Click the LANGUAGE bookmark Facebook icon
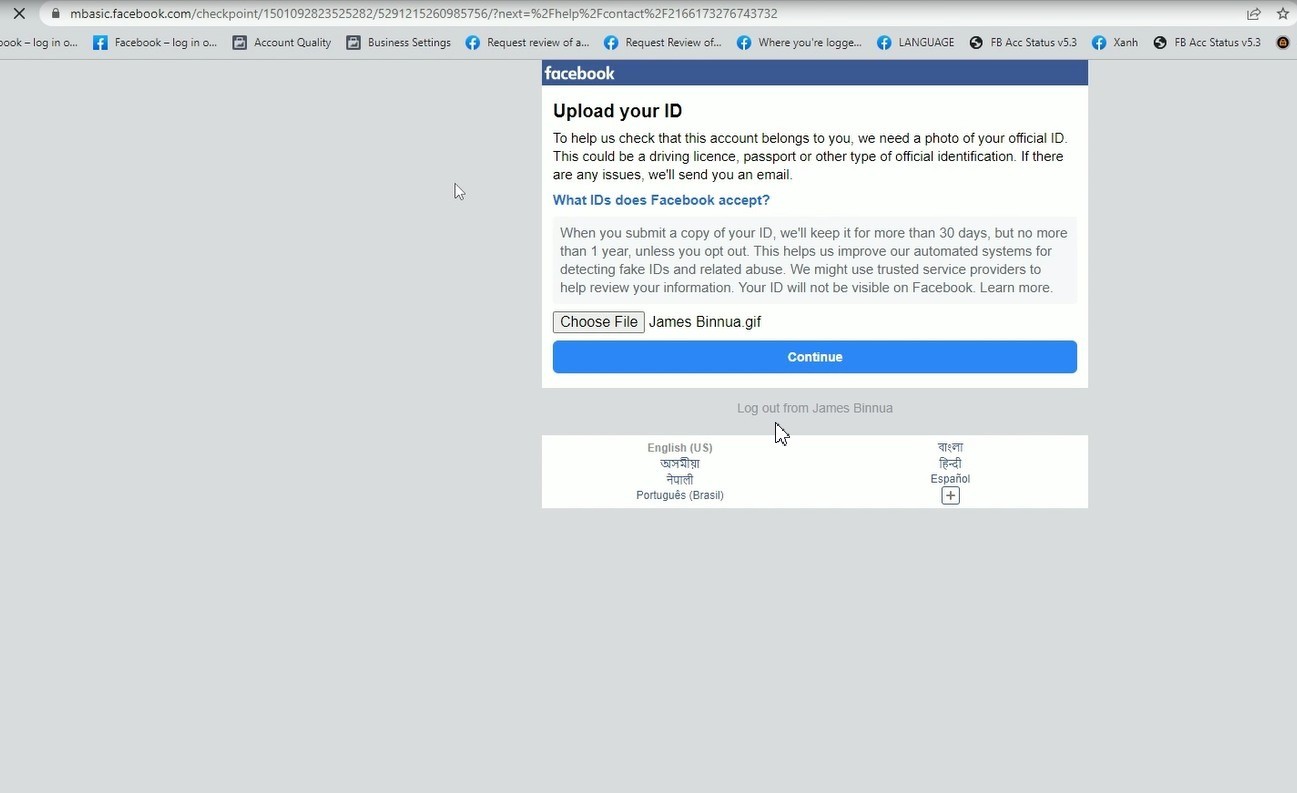The width and height of the screenshot is (1297, 793). [x=884, y=43]
